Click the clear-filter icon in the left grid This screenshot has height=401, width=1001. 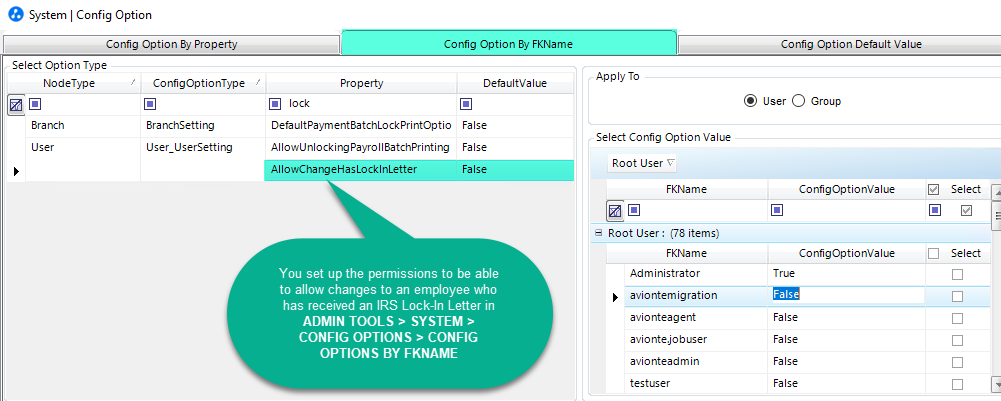16,104
